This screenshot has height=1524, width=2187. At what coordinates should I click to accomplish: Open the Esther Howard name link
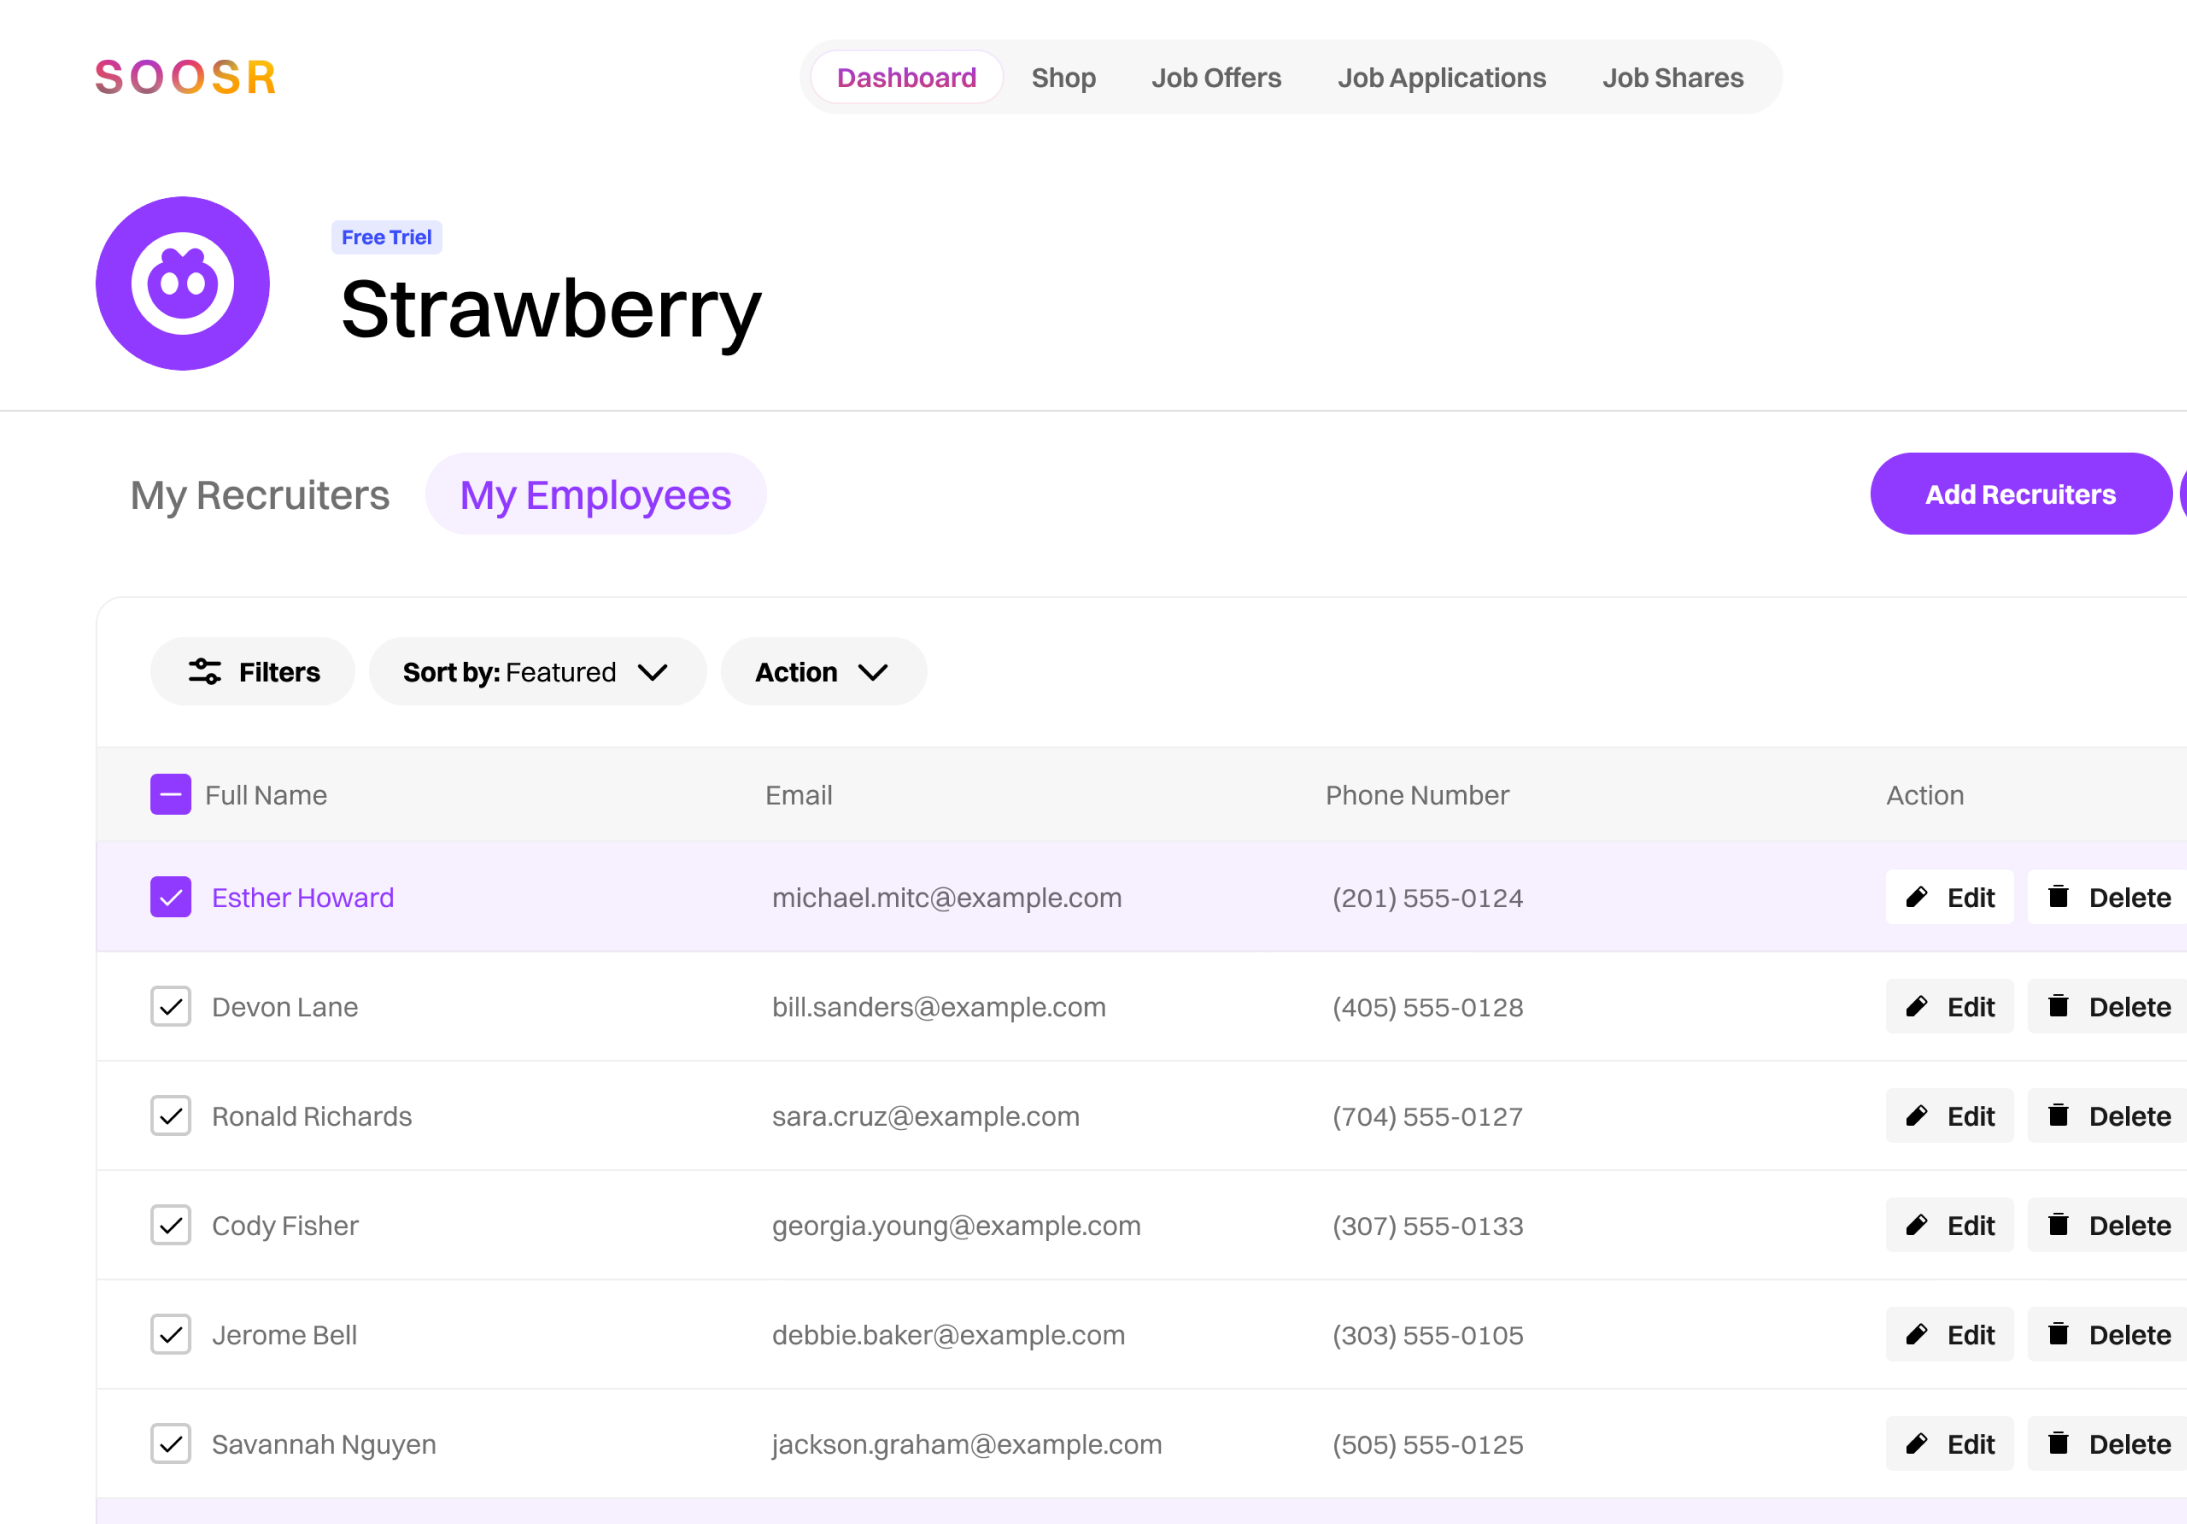pos(303,897)
